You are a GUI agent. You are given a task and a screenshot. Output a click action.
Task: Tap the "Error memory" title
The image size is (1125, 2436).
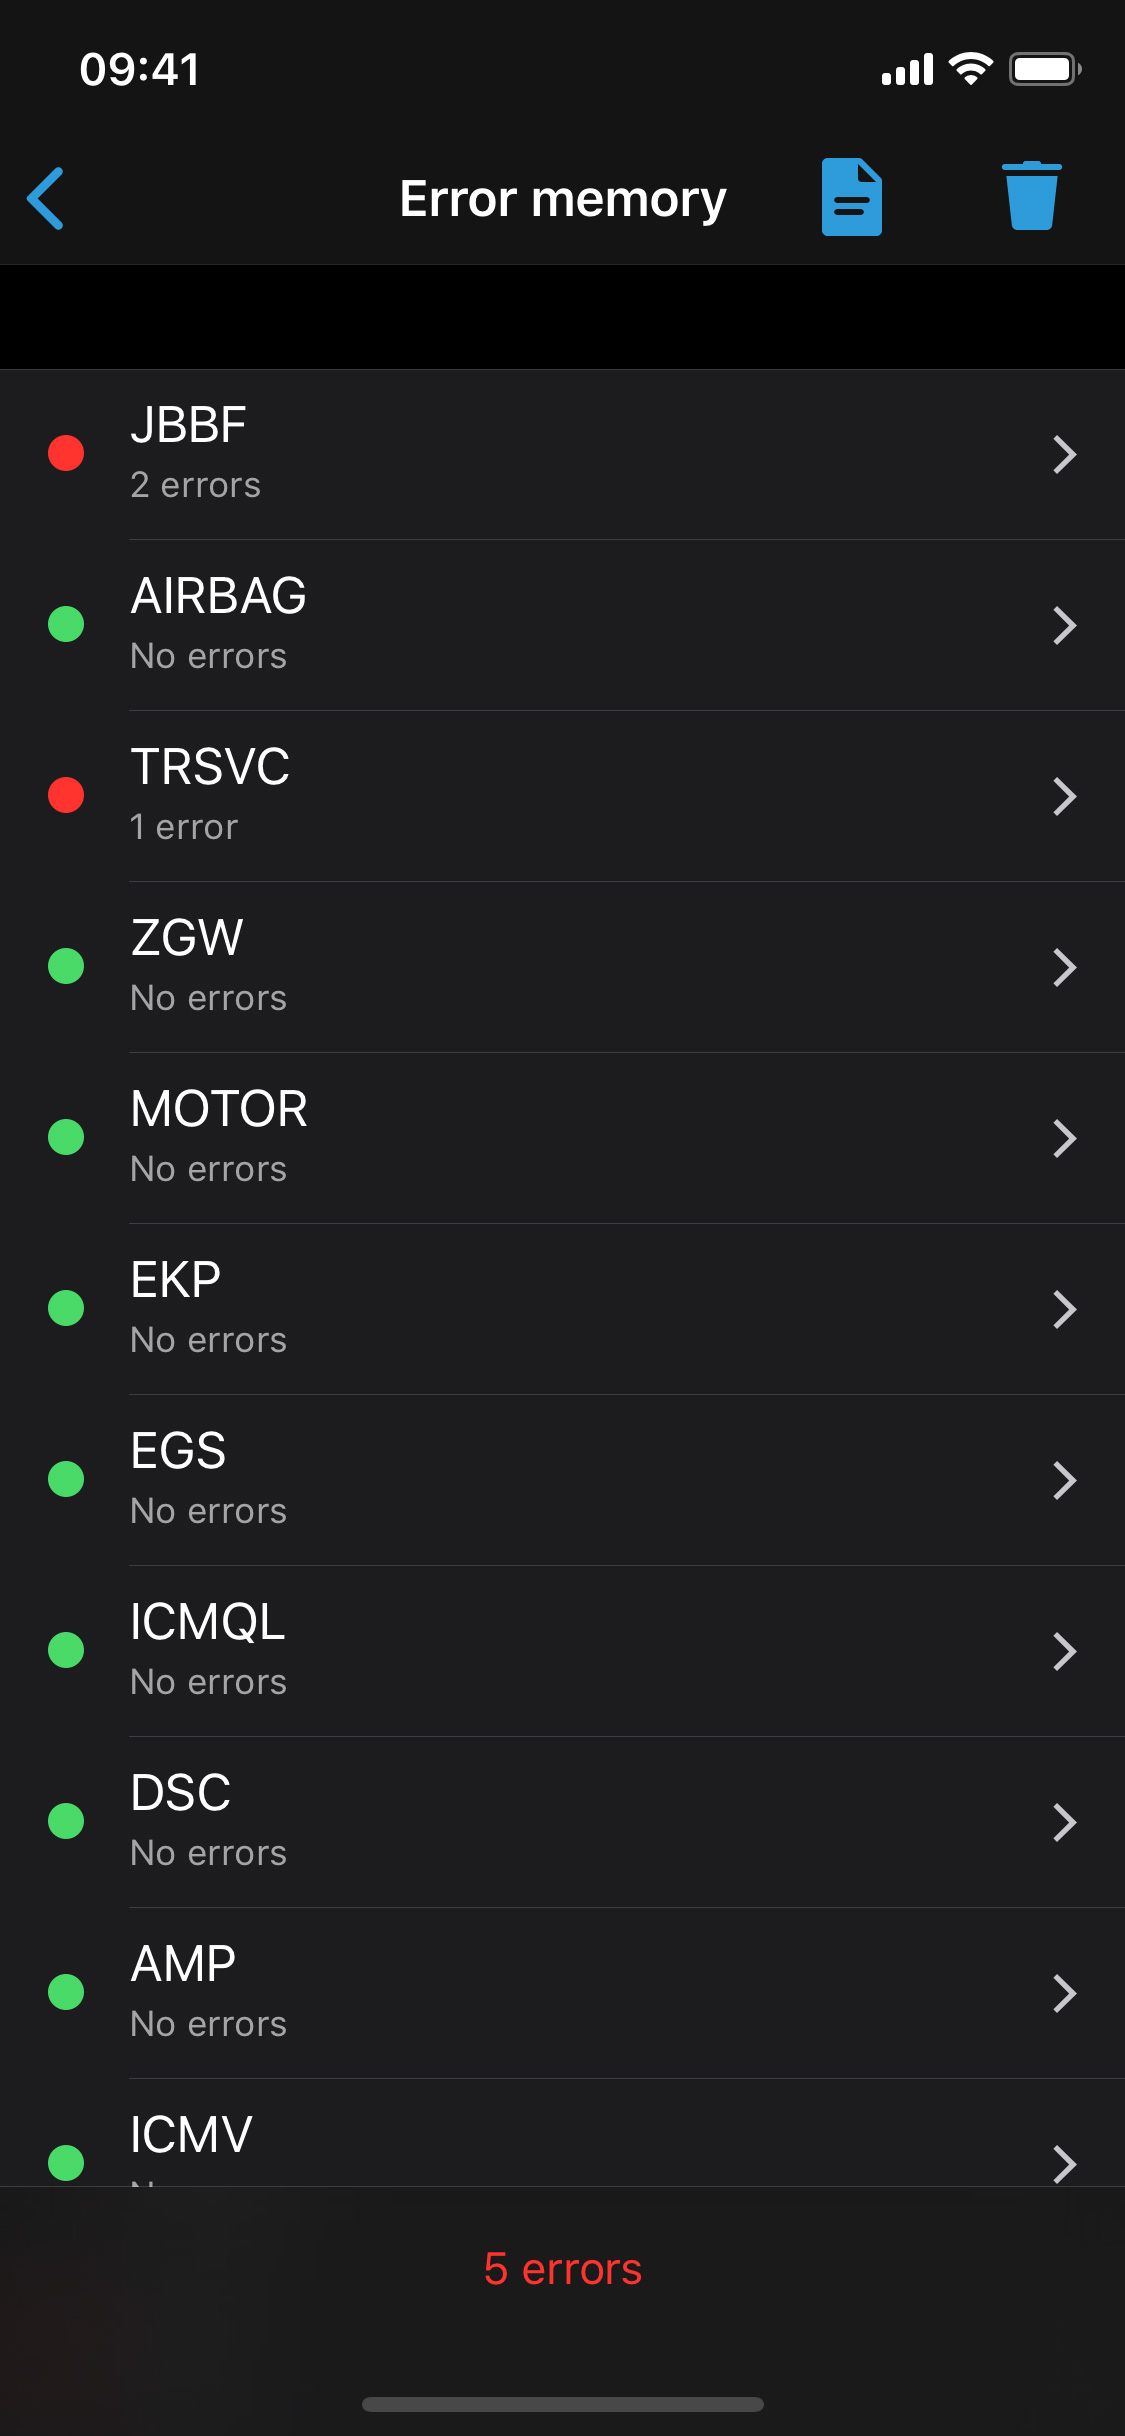563,199
